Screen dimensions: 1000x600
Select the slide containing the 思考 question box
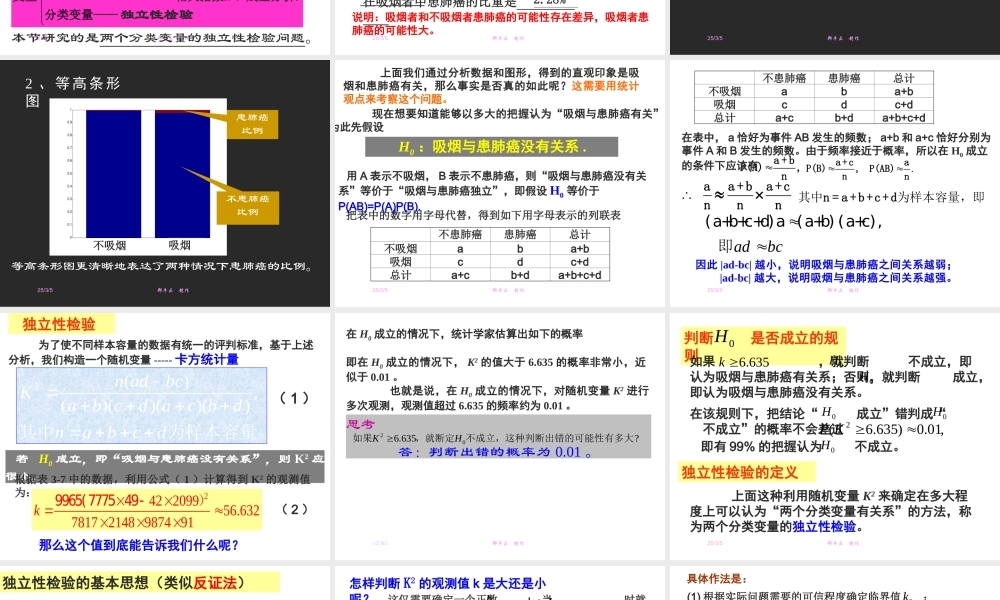pyautogui.click(x=499, y=436)
